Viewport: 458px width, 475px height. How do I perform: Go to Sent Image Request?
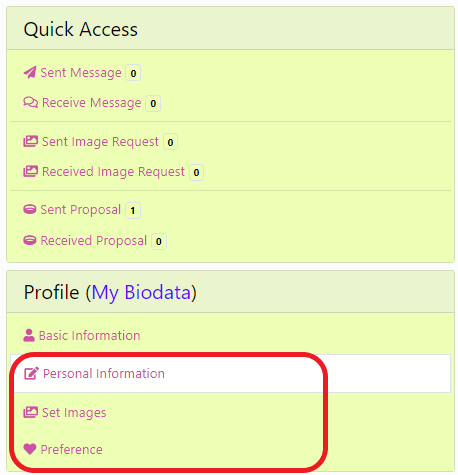click(x=100, y=142)
